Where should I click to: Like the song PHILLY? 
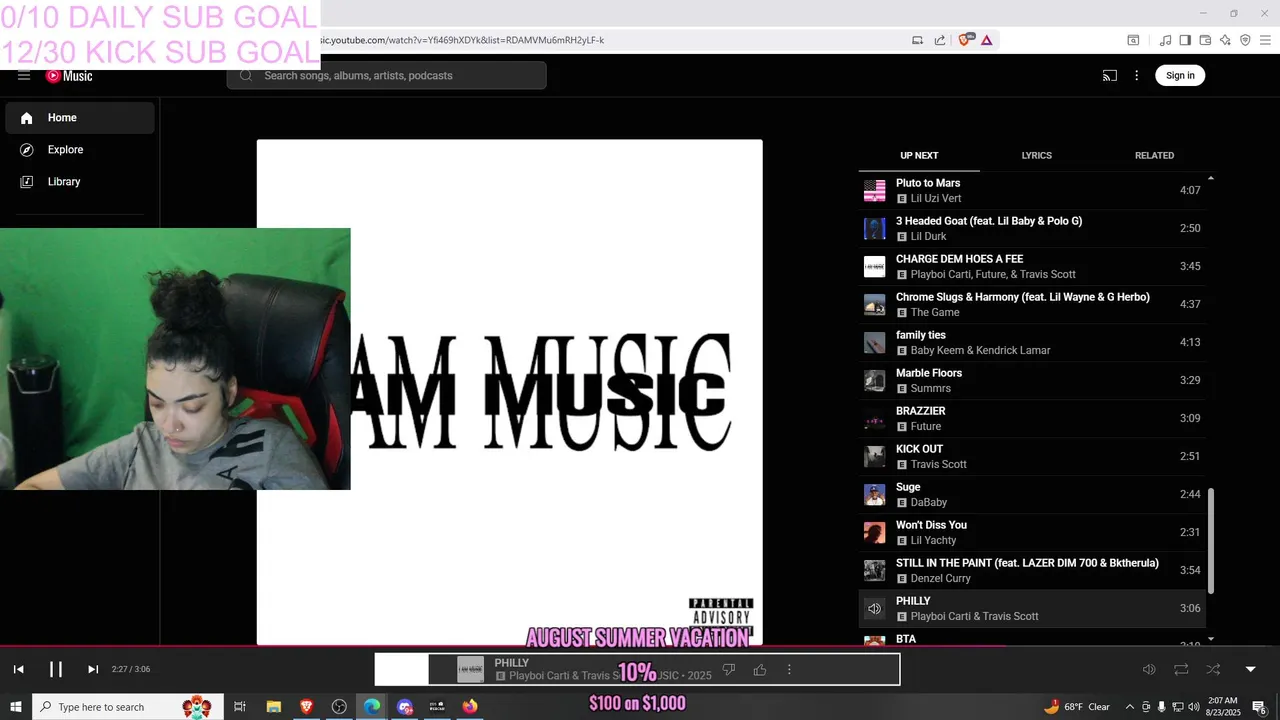tap(760, 670)
